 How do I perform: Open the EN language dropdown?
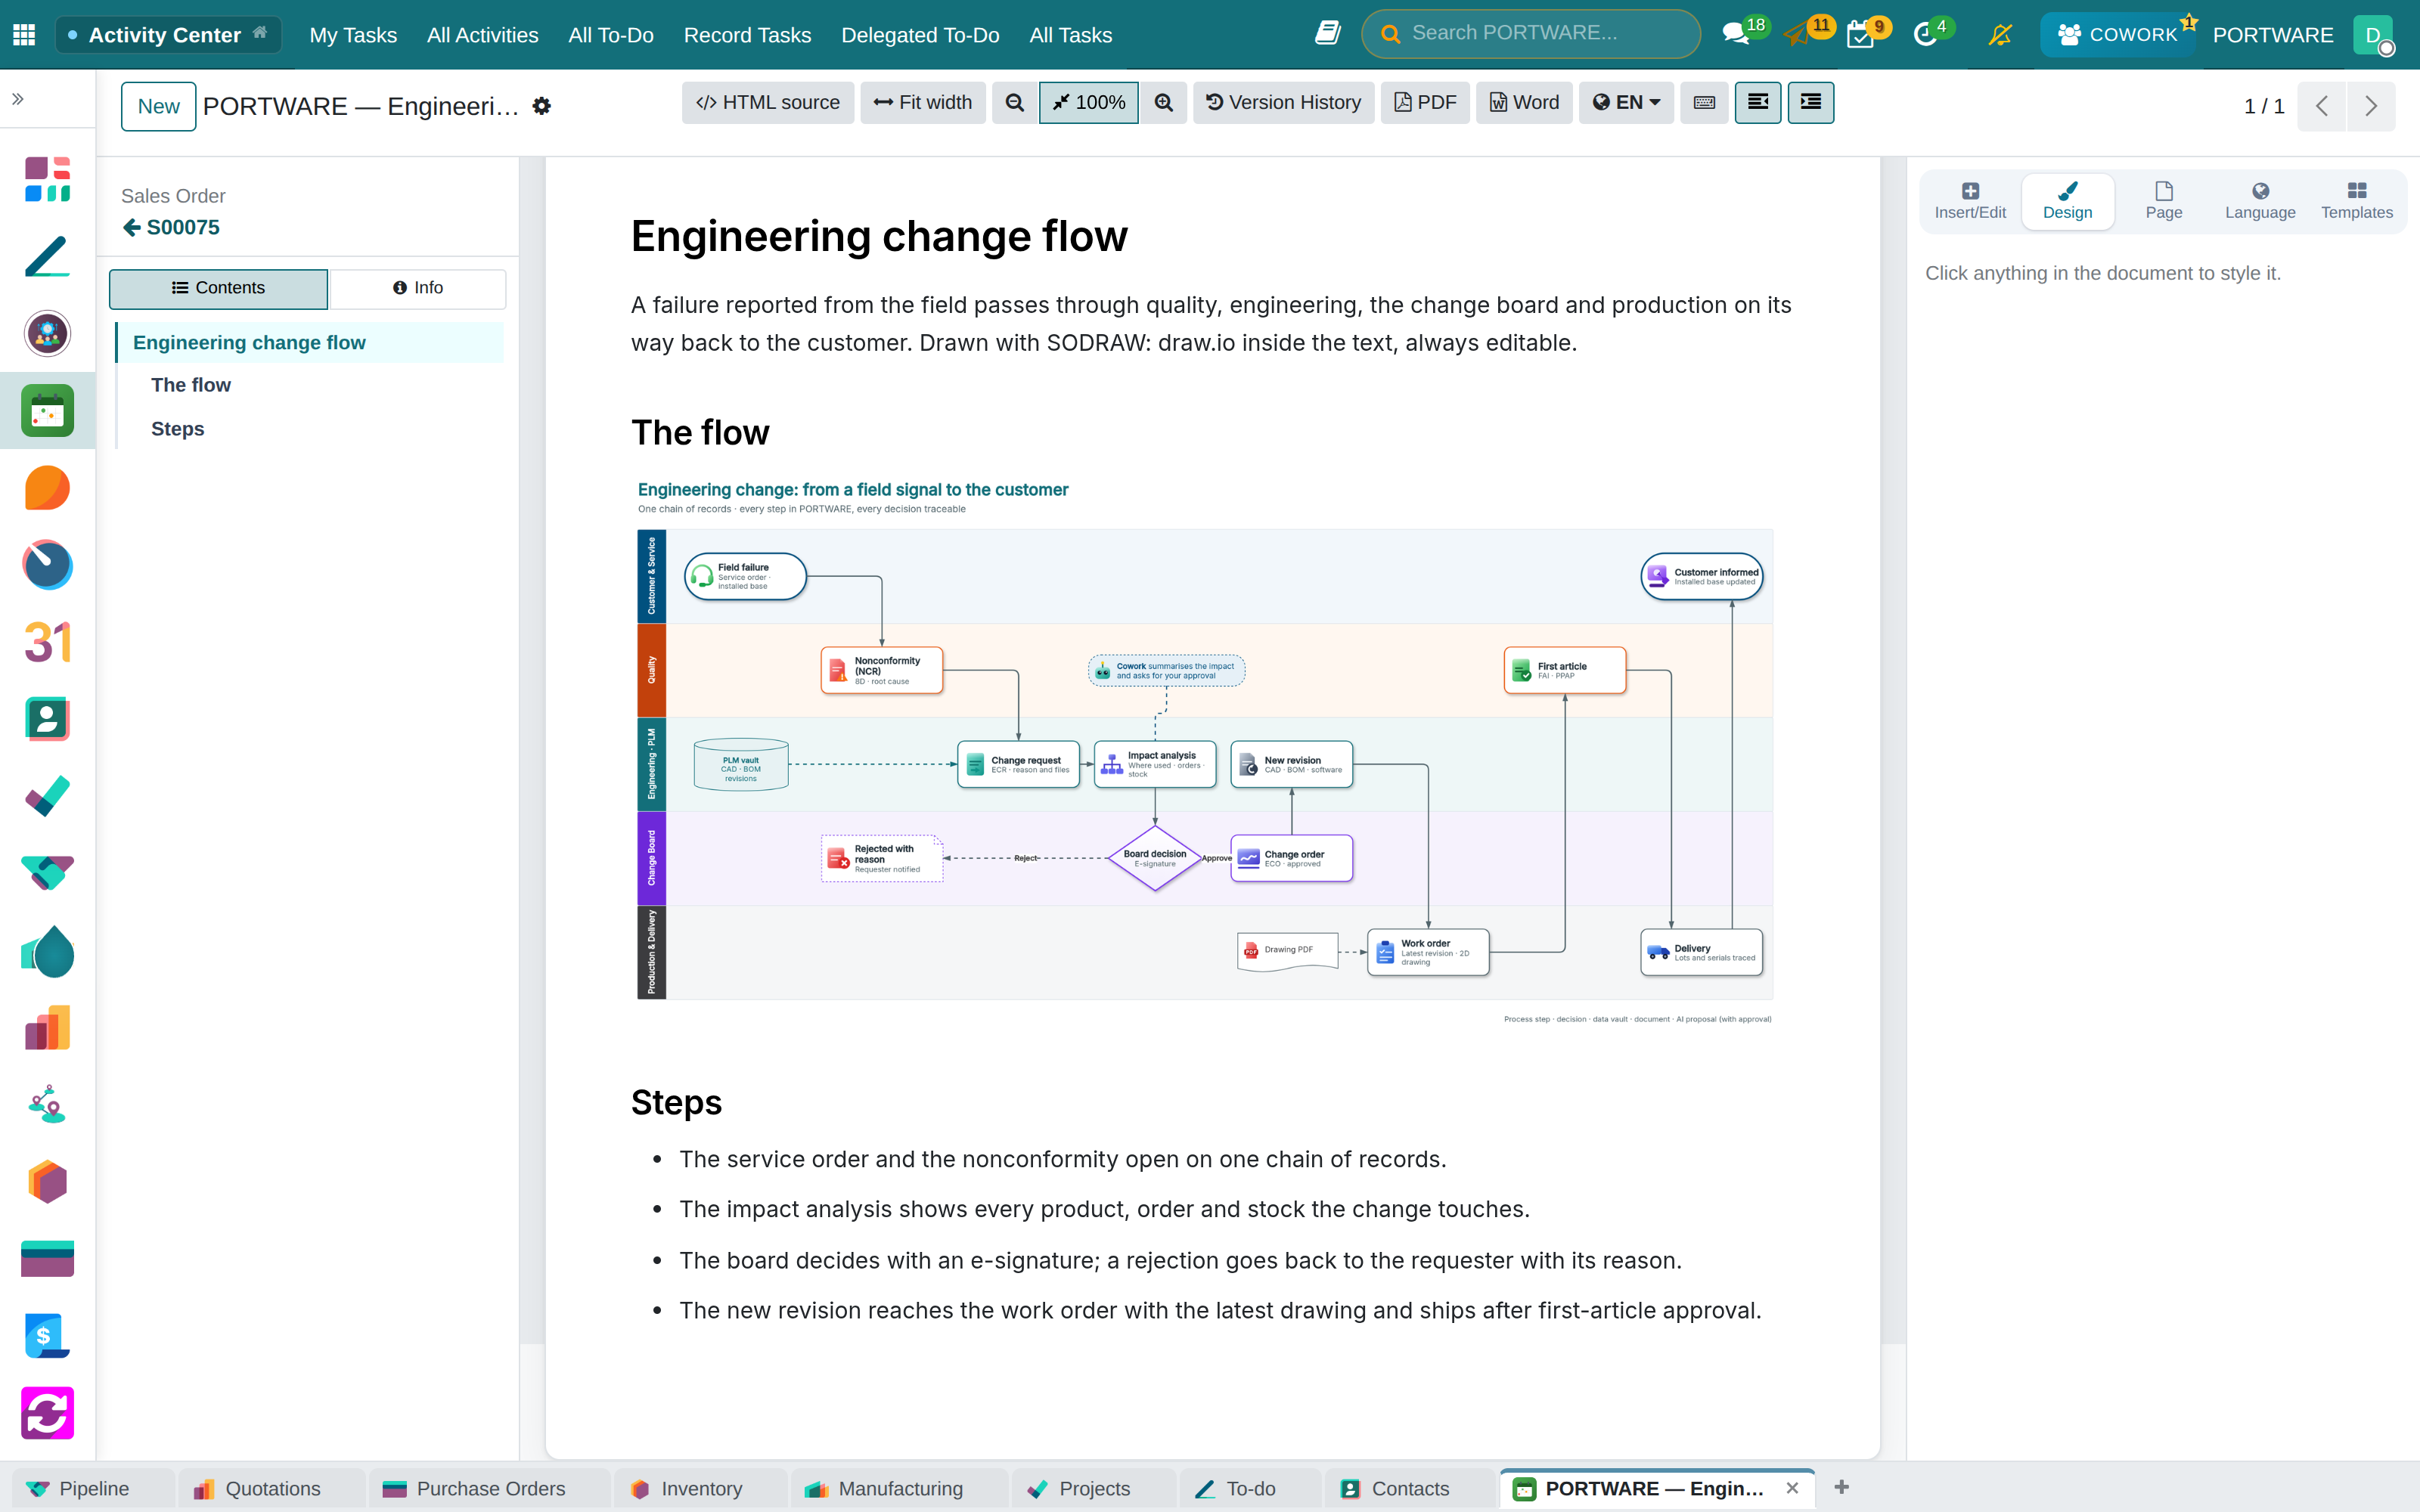pyautogui.click(x=1627, y=103)
